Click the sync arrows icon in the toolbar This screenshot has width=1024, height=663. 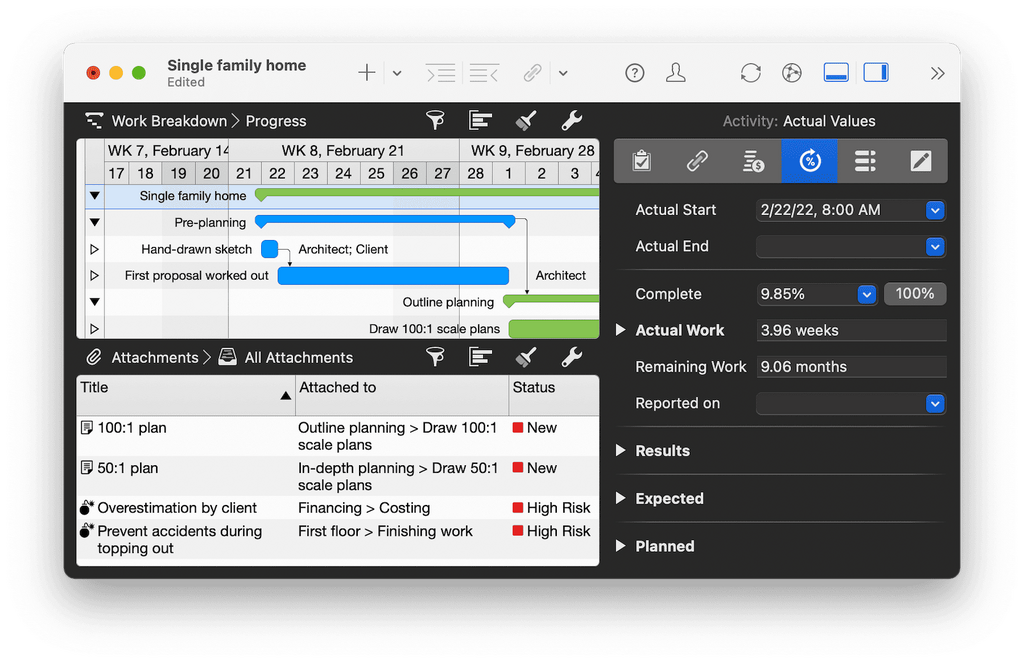pos(750,72)
